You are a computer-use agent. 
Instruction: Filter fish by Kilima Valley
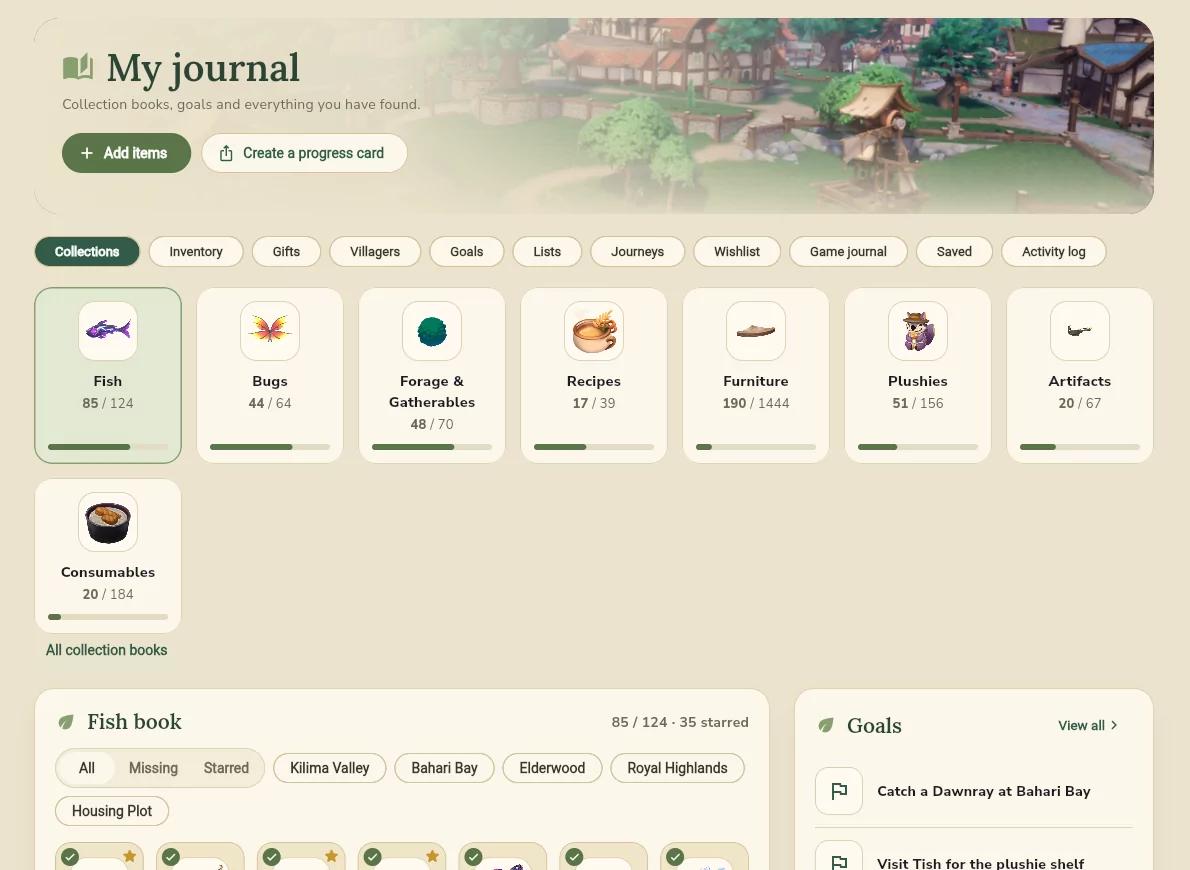point(329,768)
